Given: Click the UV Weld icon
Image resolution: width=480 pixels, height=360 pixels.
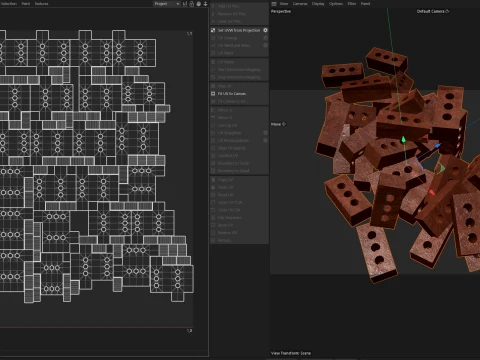Looking at the screenshot, I should pyautogui.click(x=213, y=53).
